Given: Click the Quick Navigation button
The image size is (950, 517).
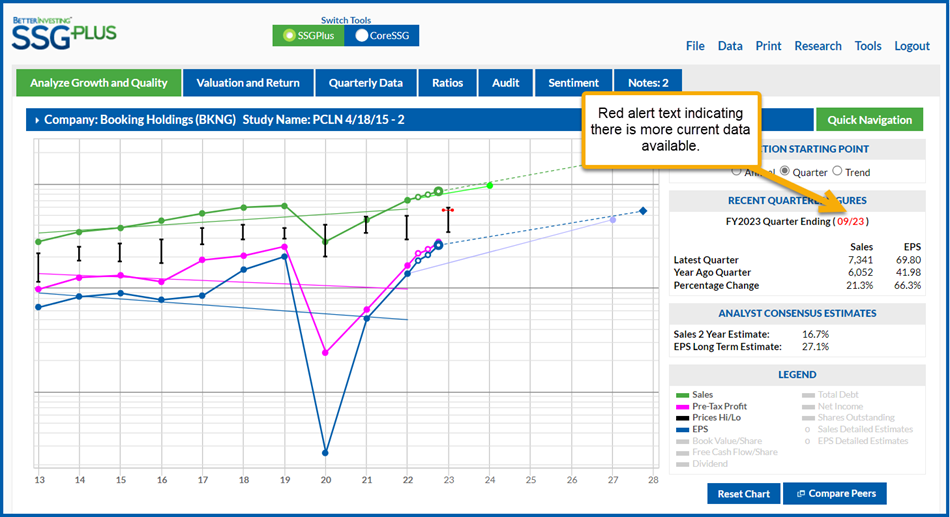Looking at the screenshot, I should pyautogui.click(x=869, y=120).
